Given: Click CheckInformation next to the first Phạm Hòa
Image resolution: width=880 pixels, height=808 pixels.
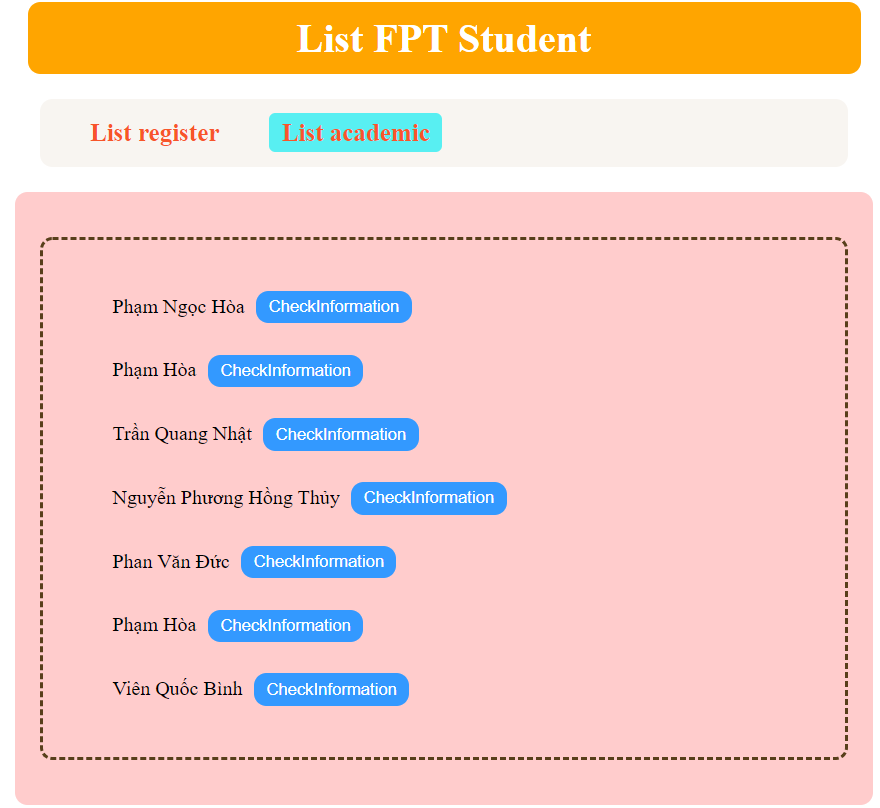Looking at the screenshot, I should (x=285, y=370).
